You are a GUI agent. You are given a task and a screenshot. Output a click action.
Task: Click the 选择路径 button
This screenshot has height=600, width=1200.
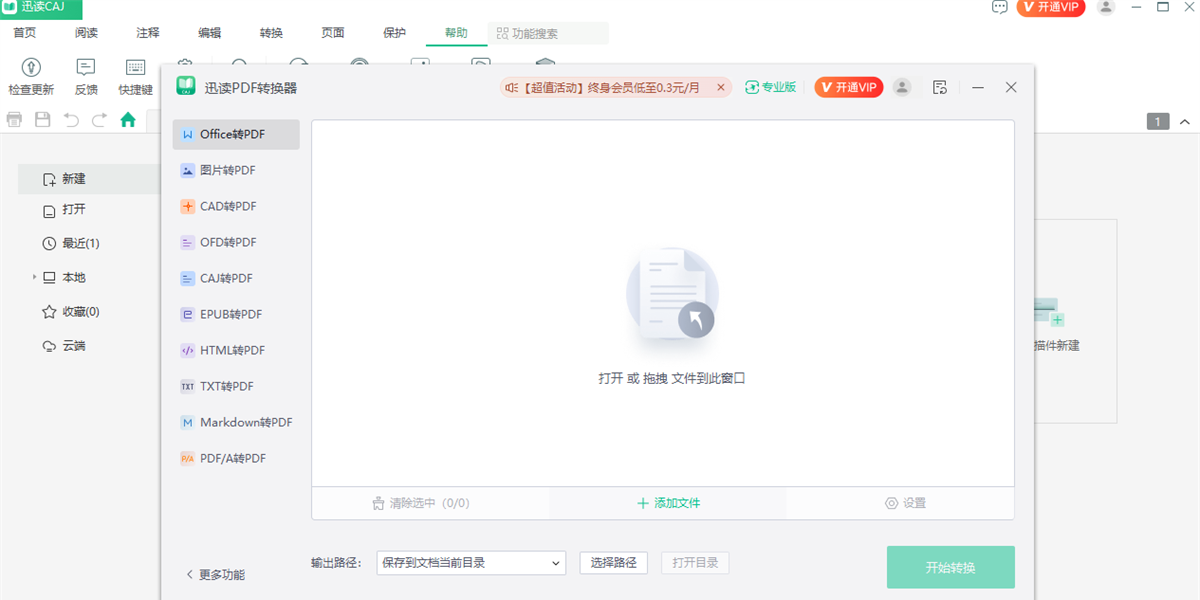click(614, 563)
